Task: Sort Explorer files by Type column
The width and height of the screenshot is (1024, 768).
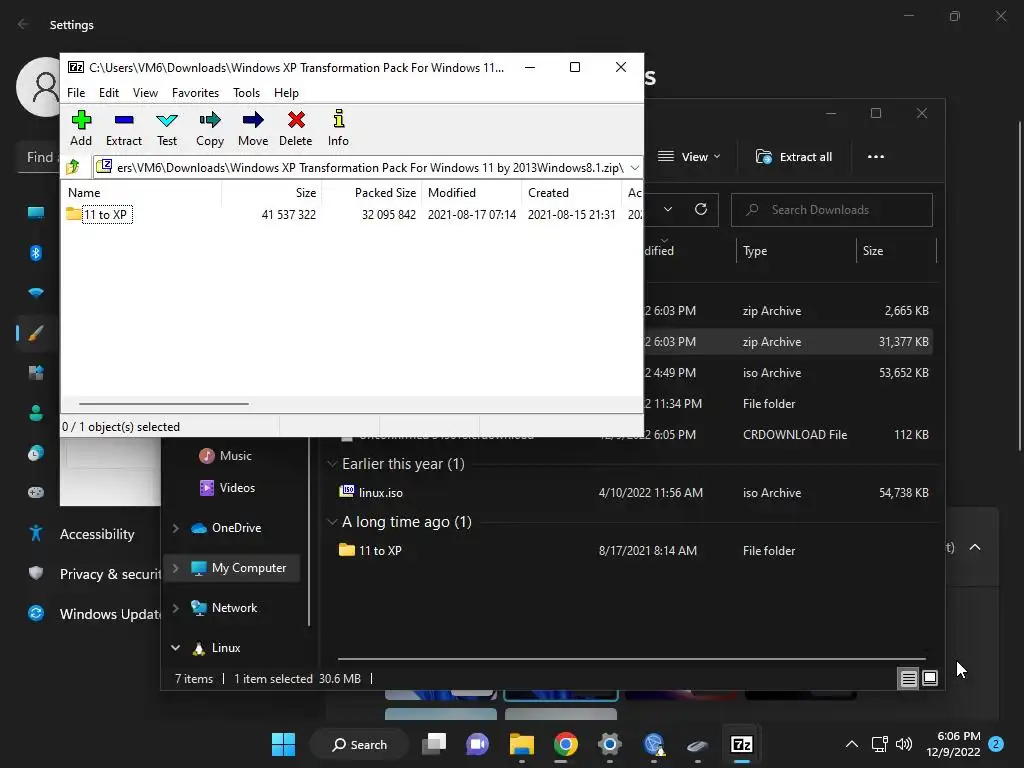Action: click(x=796, y=251)
